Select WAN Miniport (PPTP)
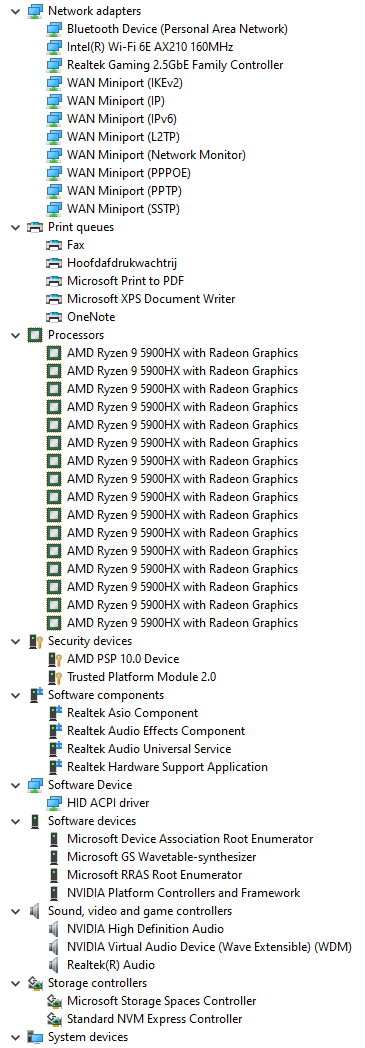This screenshot has width=365, height=1048. (124, 191)
